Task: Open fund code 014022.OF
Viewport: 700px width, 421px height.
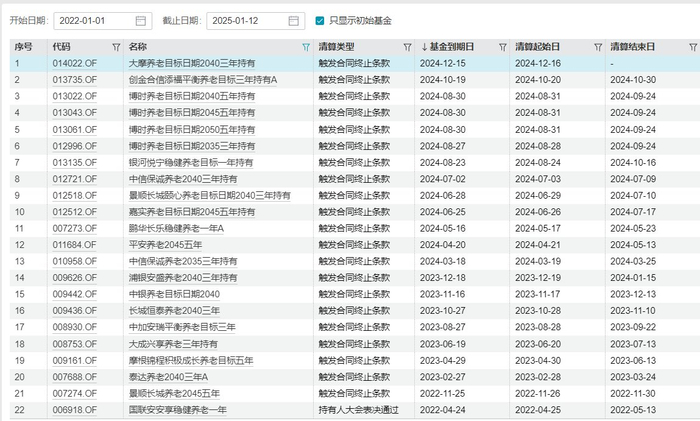Action: [75, 63]
